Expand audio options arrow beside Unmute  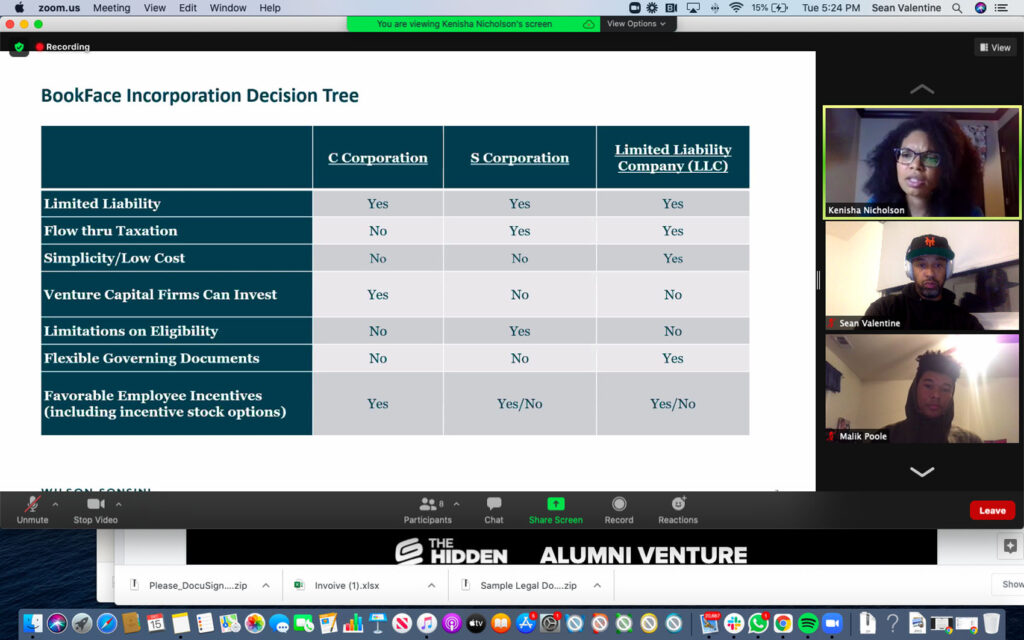[x=55, y=504]
